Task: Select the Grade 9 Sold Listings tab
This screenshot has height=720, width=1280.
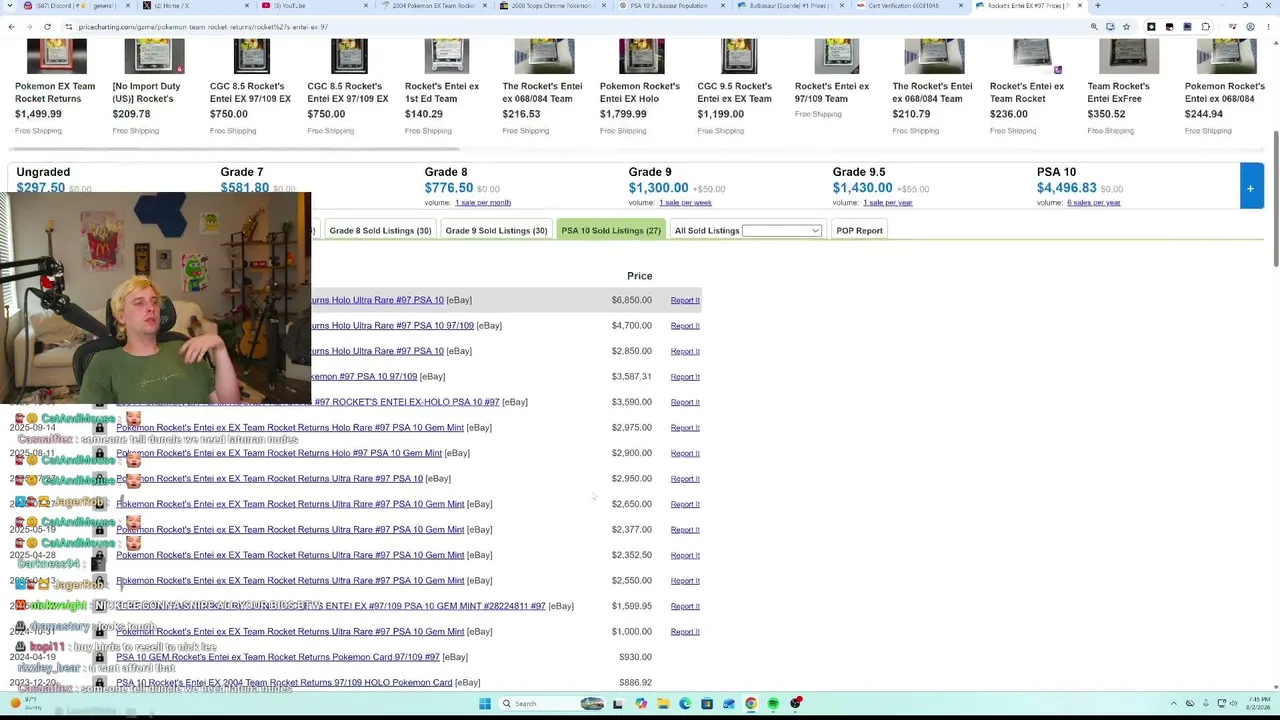Action: coord(496,231)
